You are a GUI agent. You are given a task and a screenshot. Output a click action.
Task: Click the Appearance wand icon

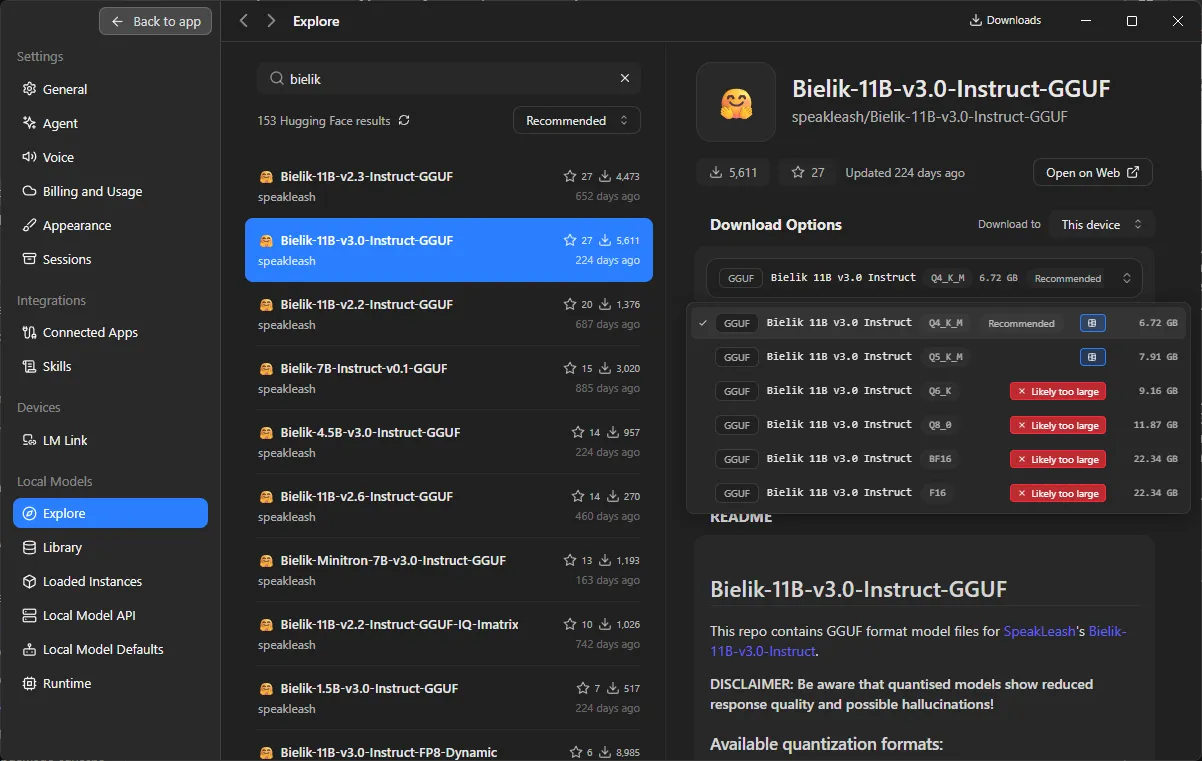(x=29, y=225)
